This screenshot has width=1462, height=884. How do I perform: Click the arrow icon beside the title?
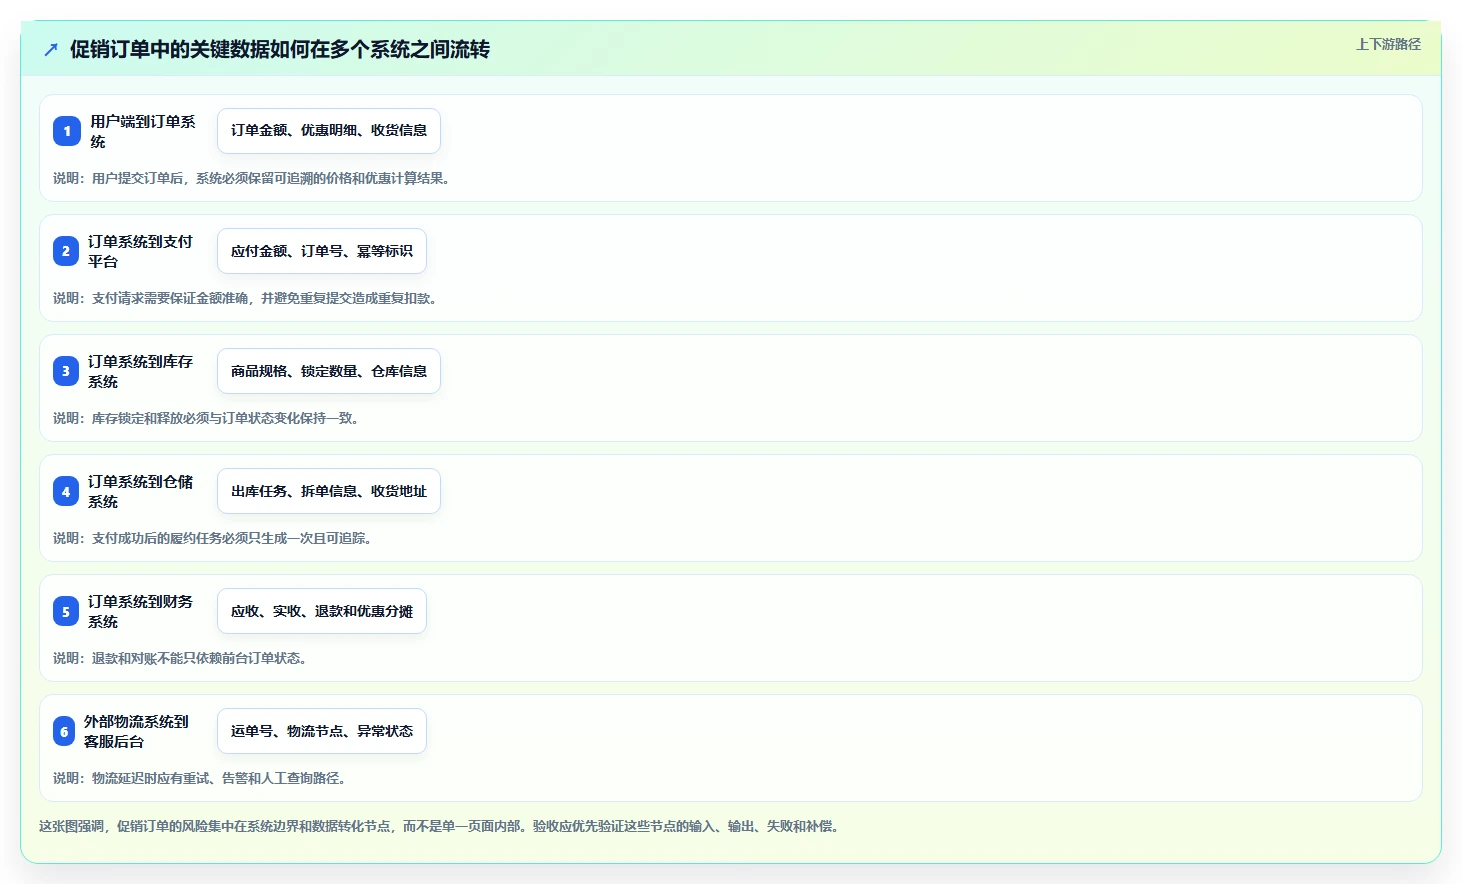point(51,49)
